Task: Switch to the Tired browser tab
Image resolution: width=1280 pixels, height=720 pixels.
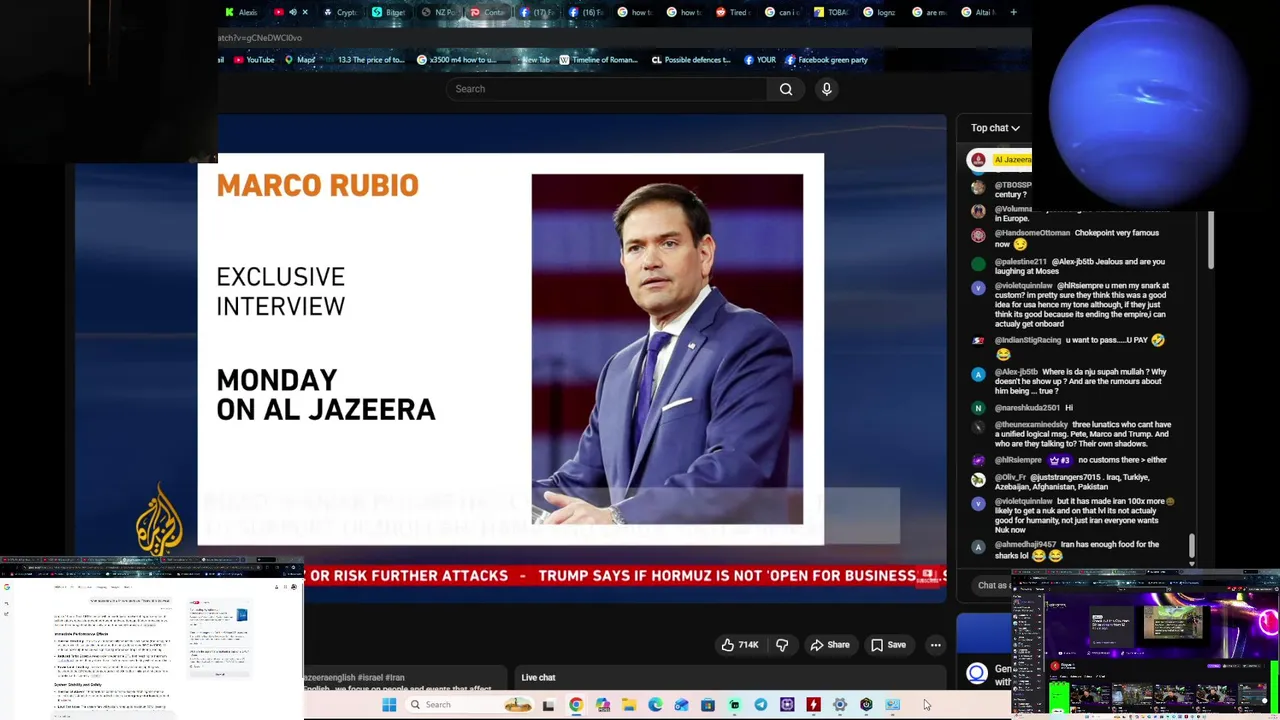Action: click(734, 12)
